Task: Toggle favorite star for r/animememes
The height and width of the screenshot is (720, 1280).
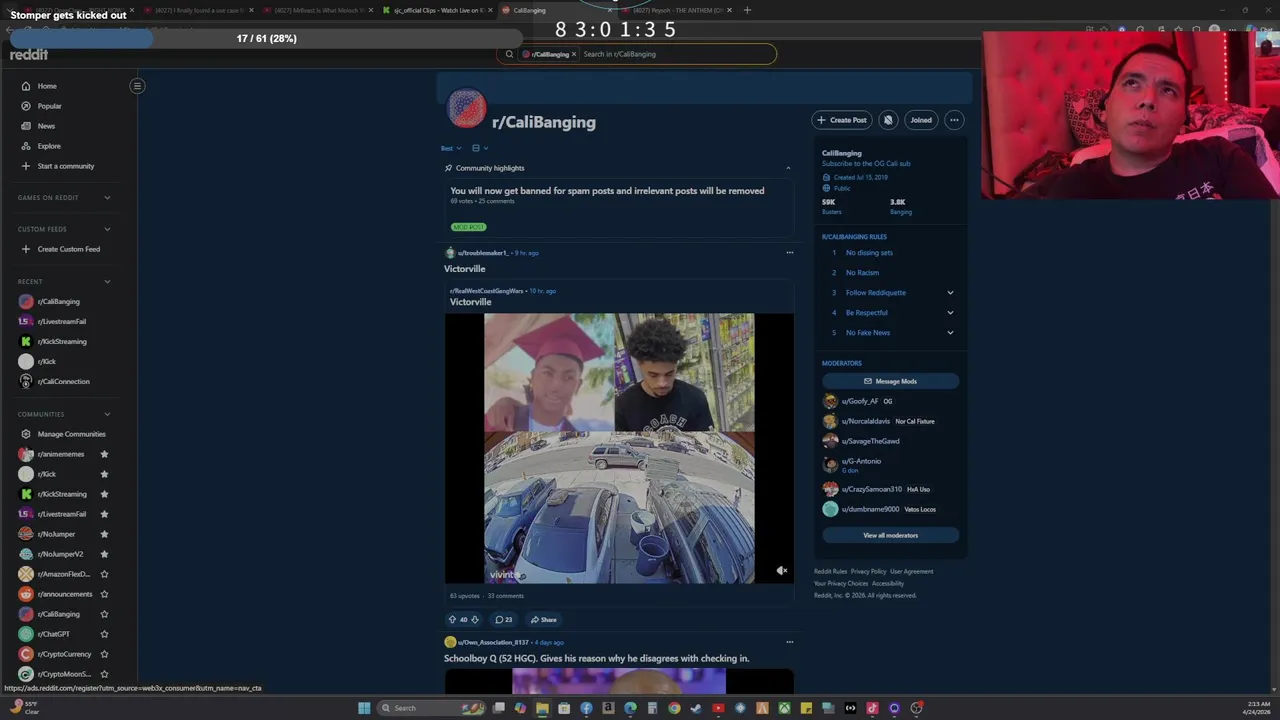Action: pos(104,454)
